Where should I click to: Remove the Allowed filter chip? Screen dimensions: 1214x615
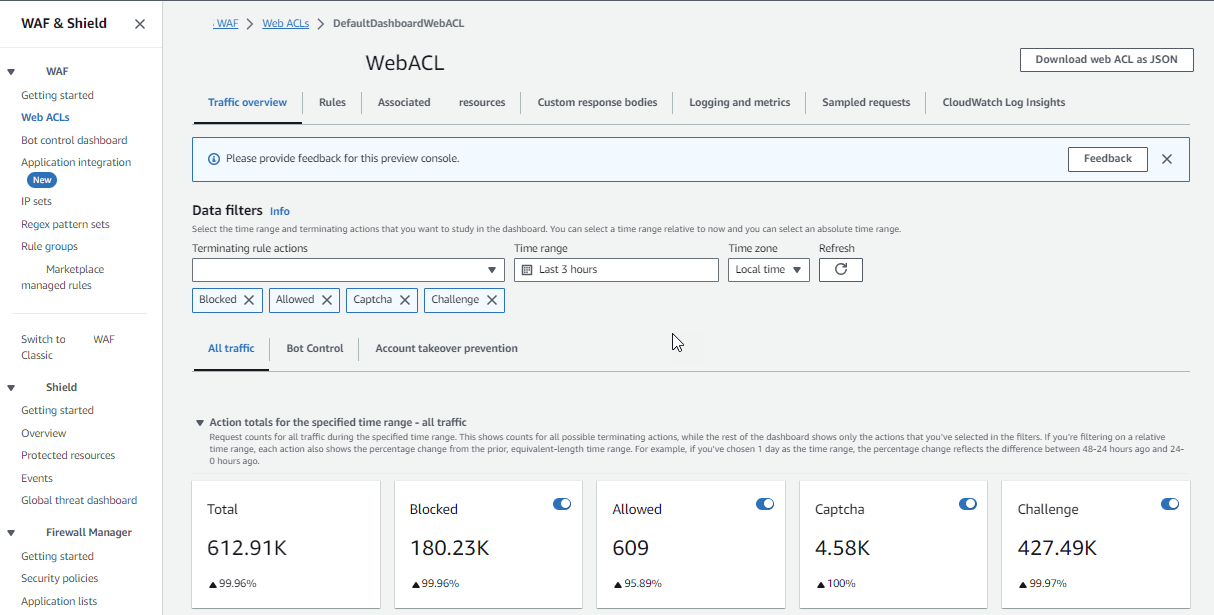click(x=327, y=300)
